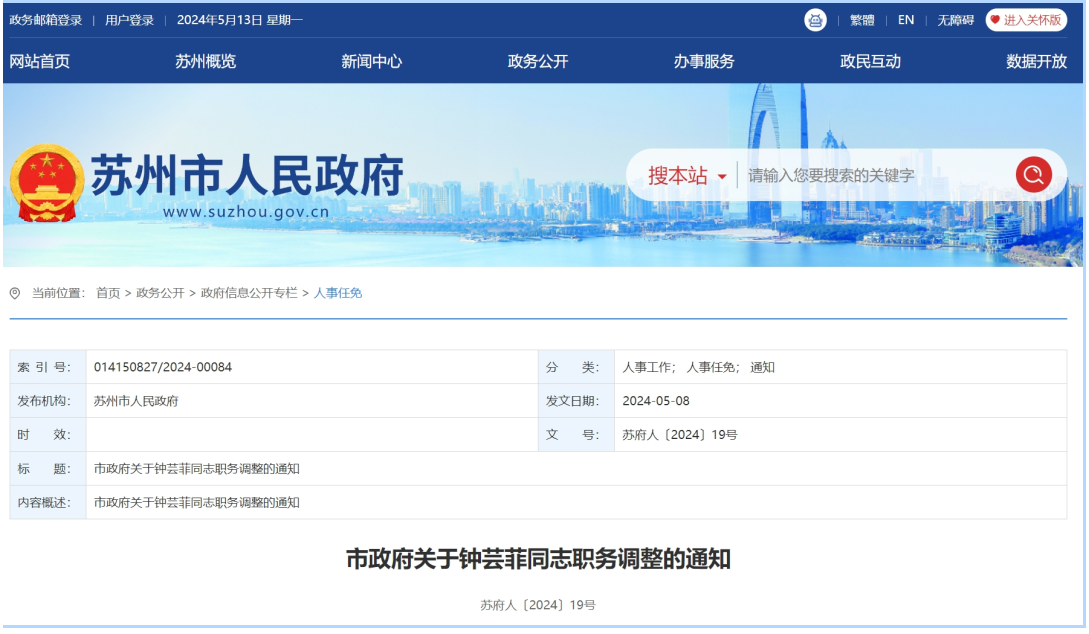Enable 无障碍 accessibility mode
The width and height of the screenshot is (1089, 634).
point(955,20)
